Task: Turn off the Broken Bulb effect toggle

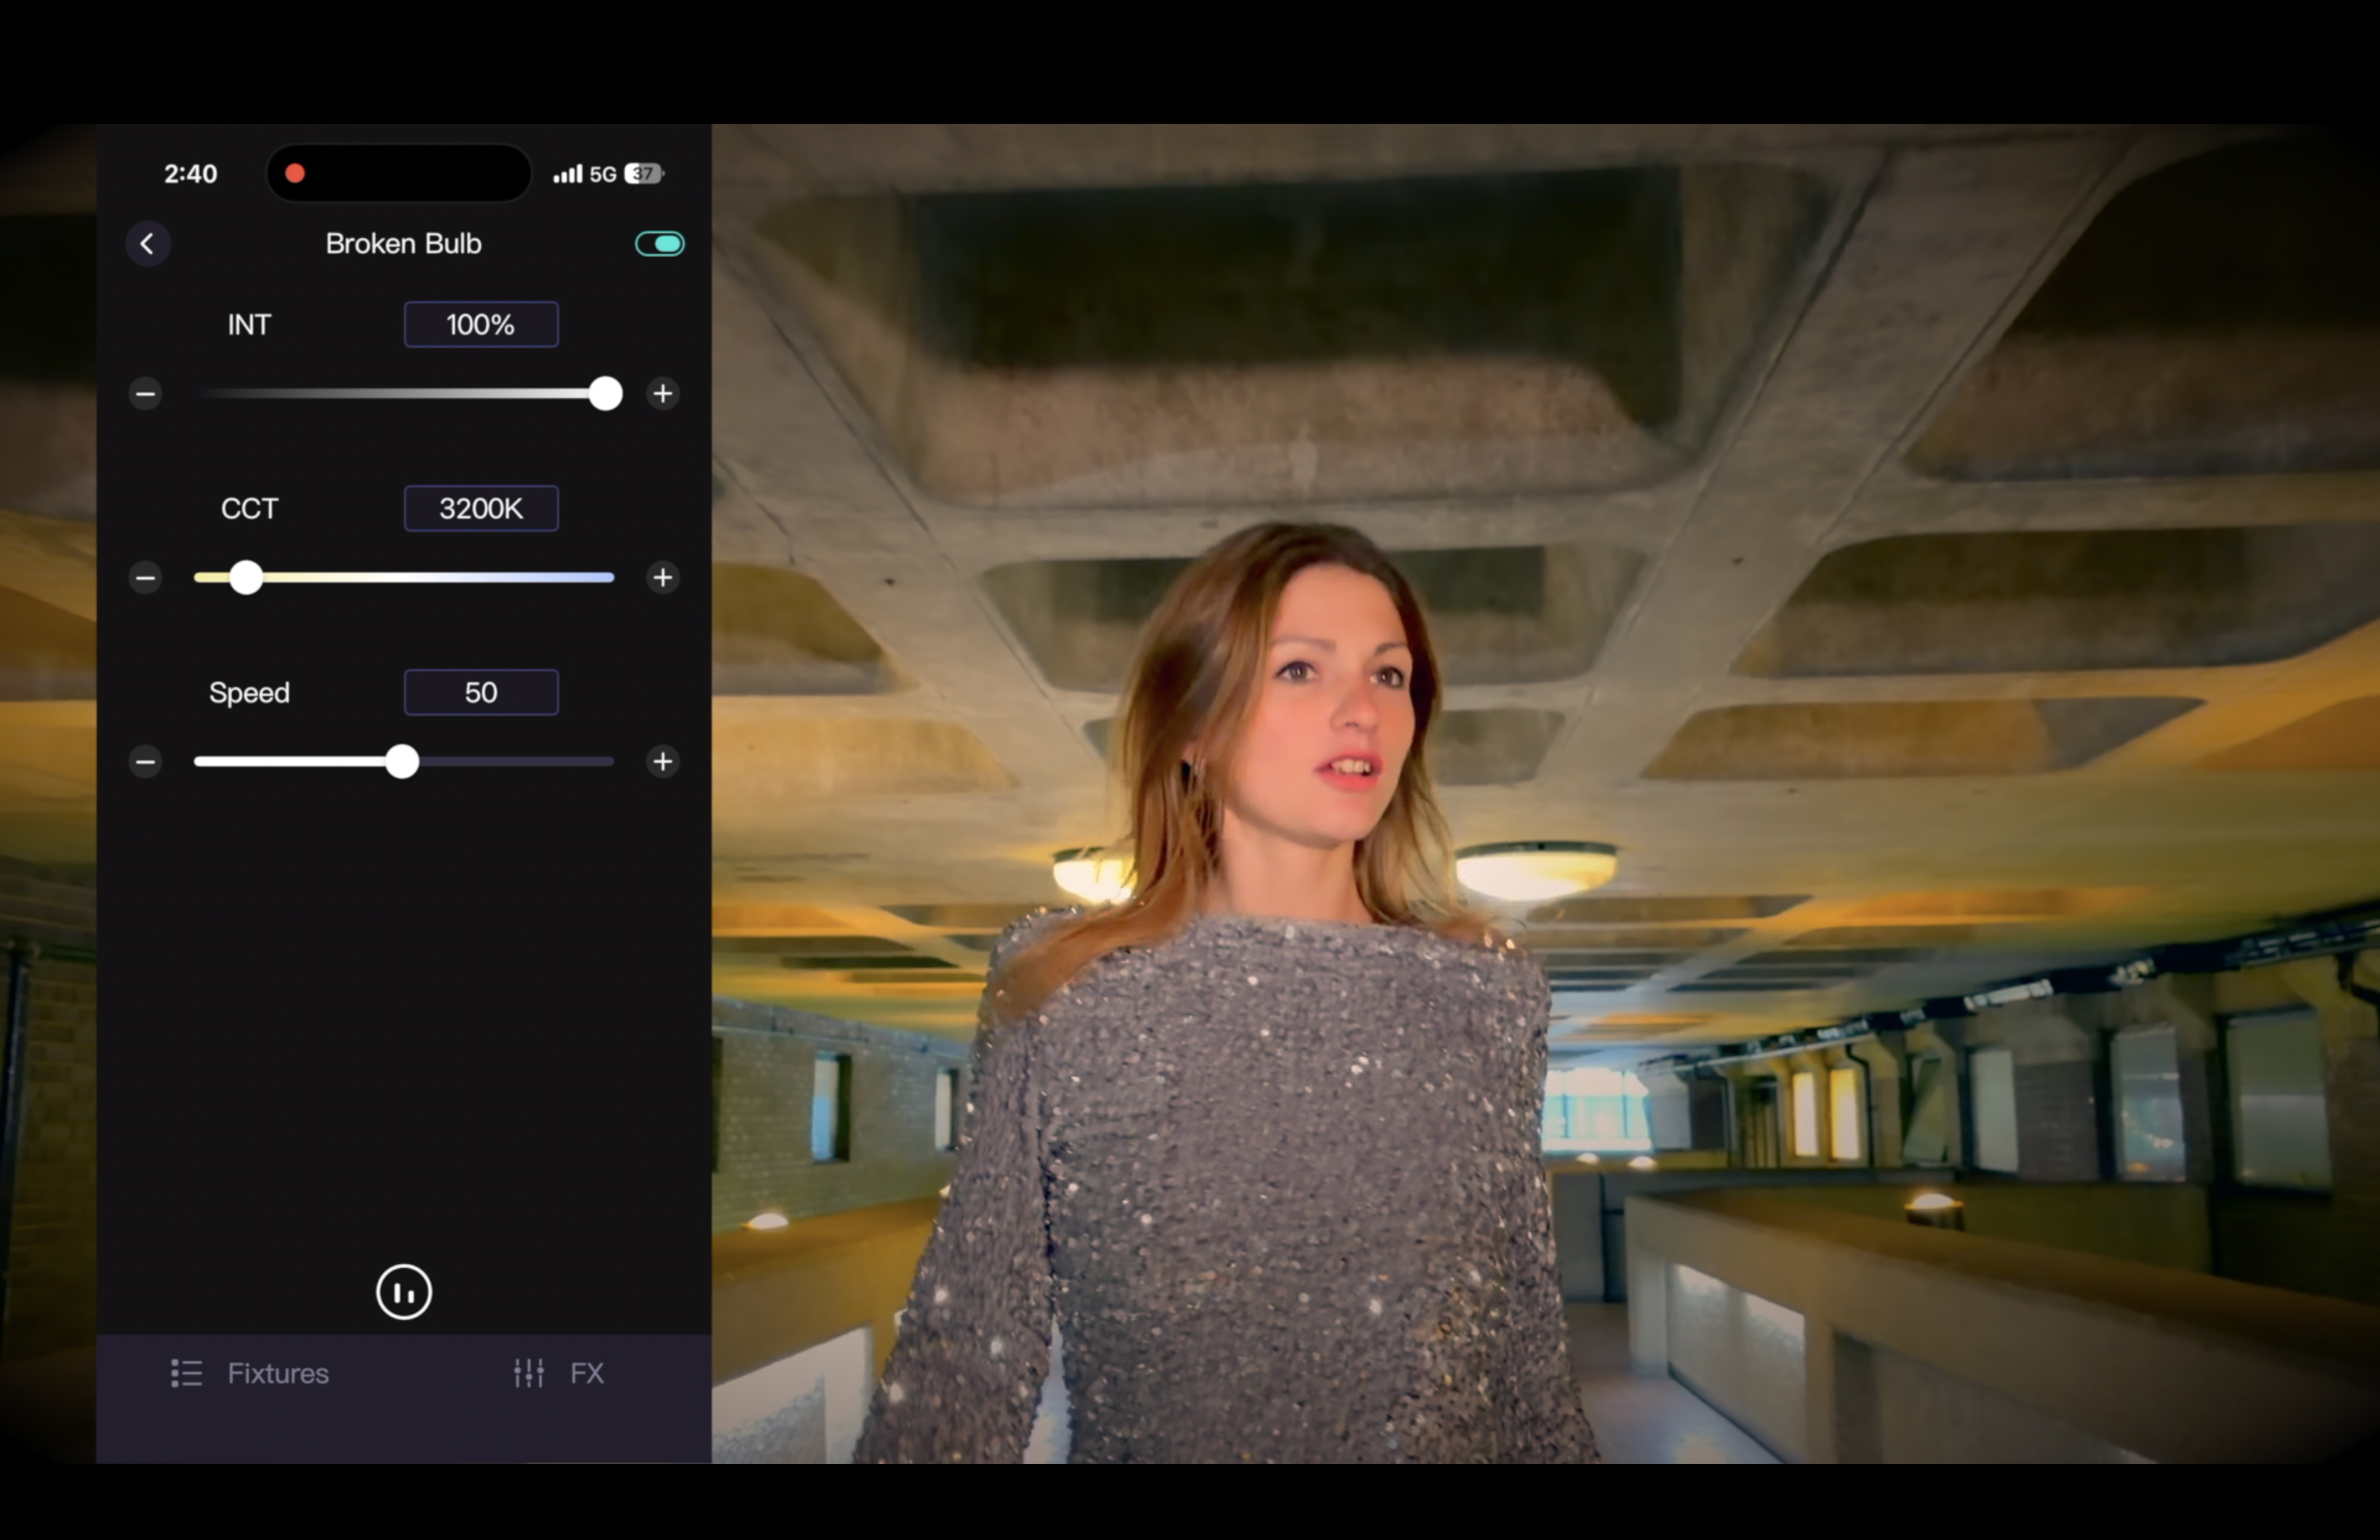Action: point(659,243)
